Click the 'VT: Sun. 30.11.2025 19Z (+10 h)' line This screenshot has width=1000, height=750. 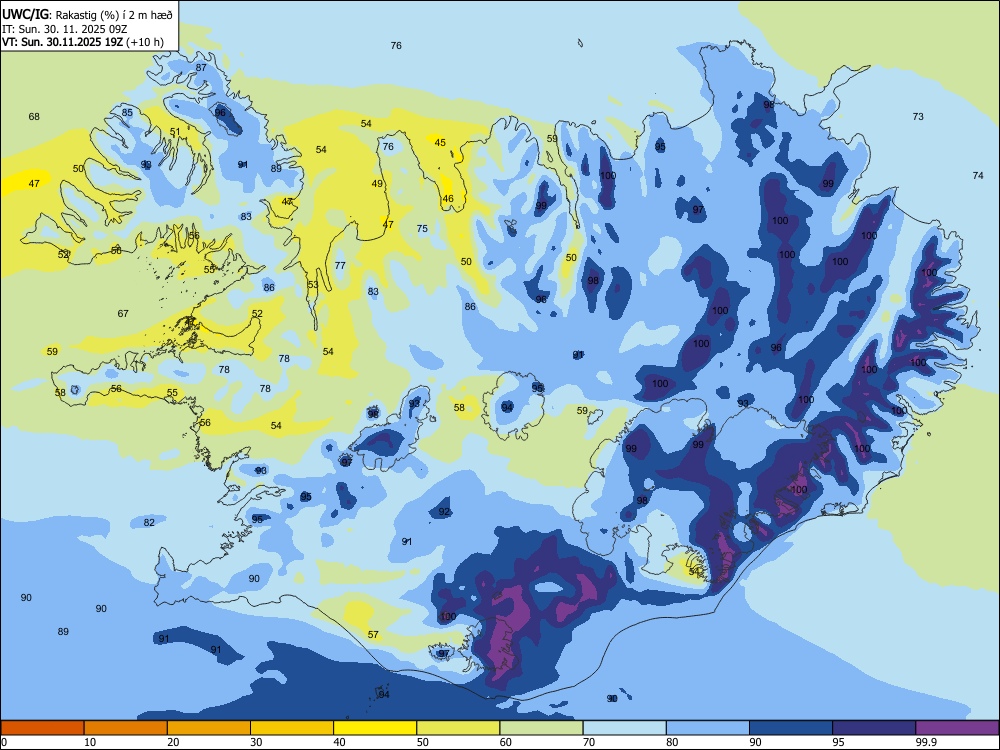(x=83, y=42)
